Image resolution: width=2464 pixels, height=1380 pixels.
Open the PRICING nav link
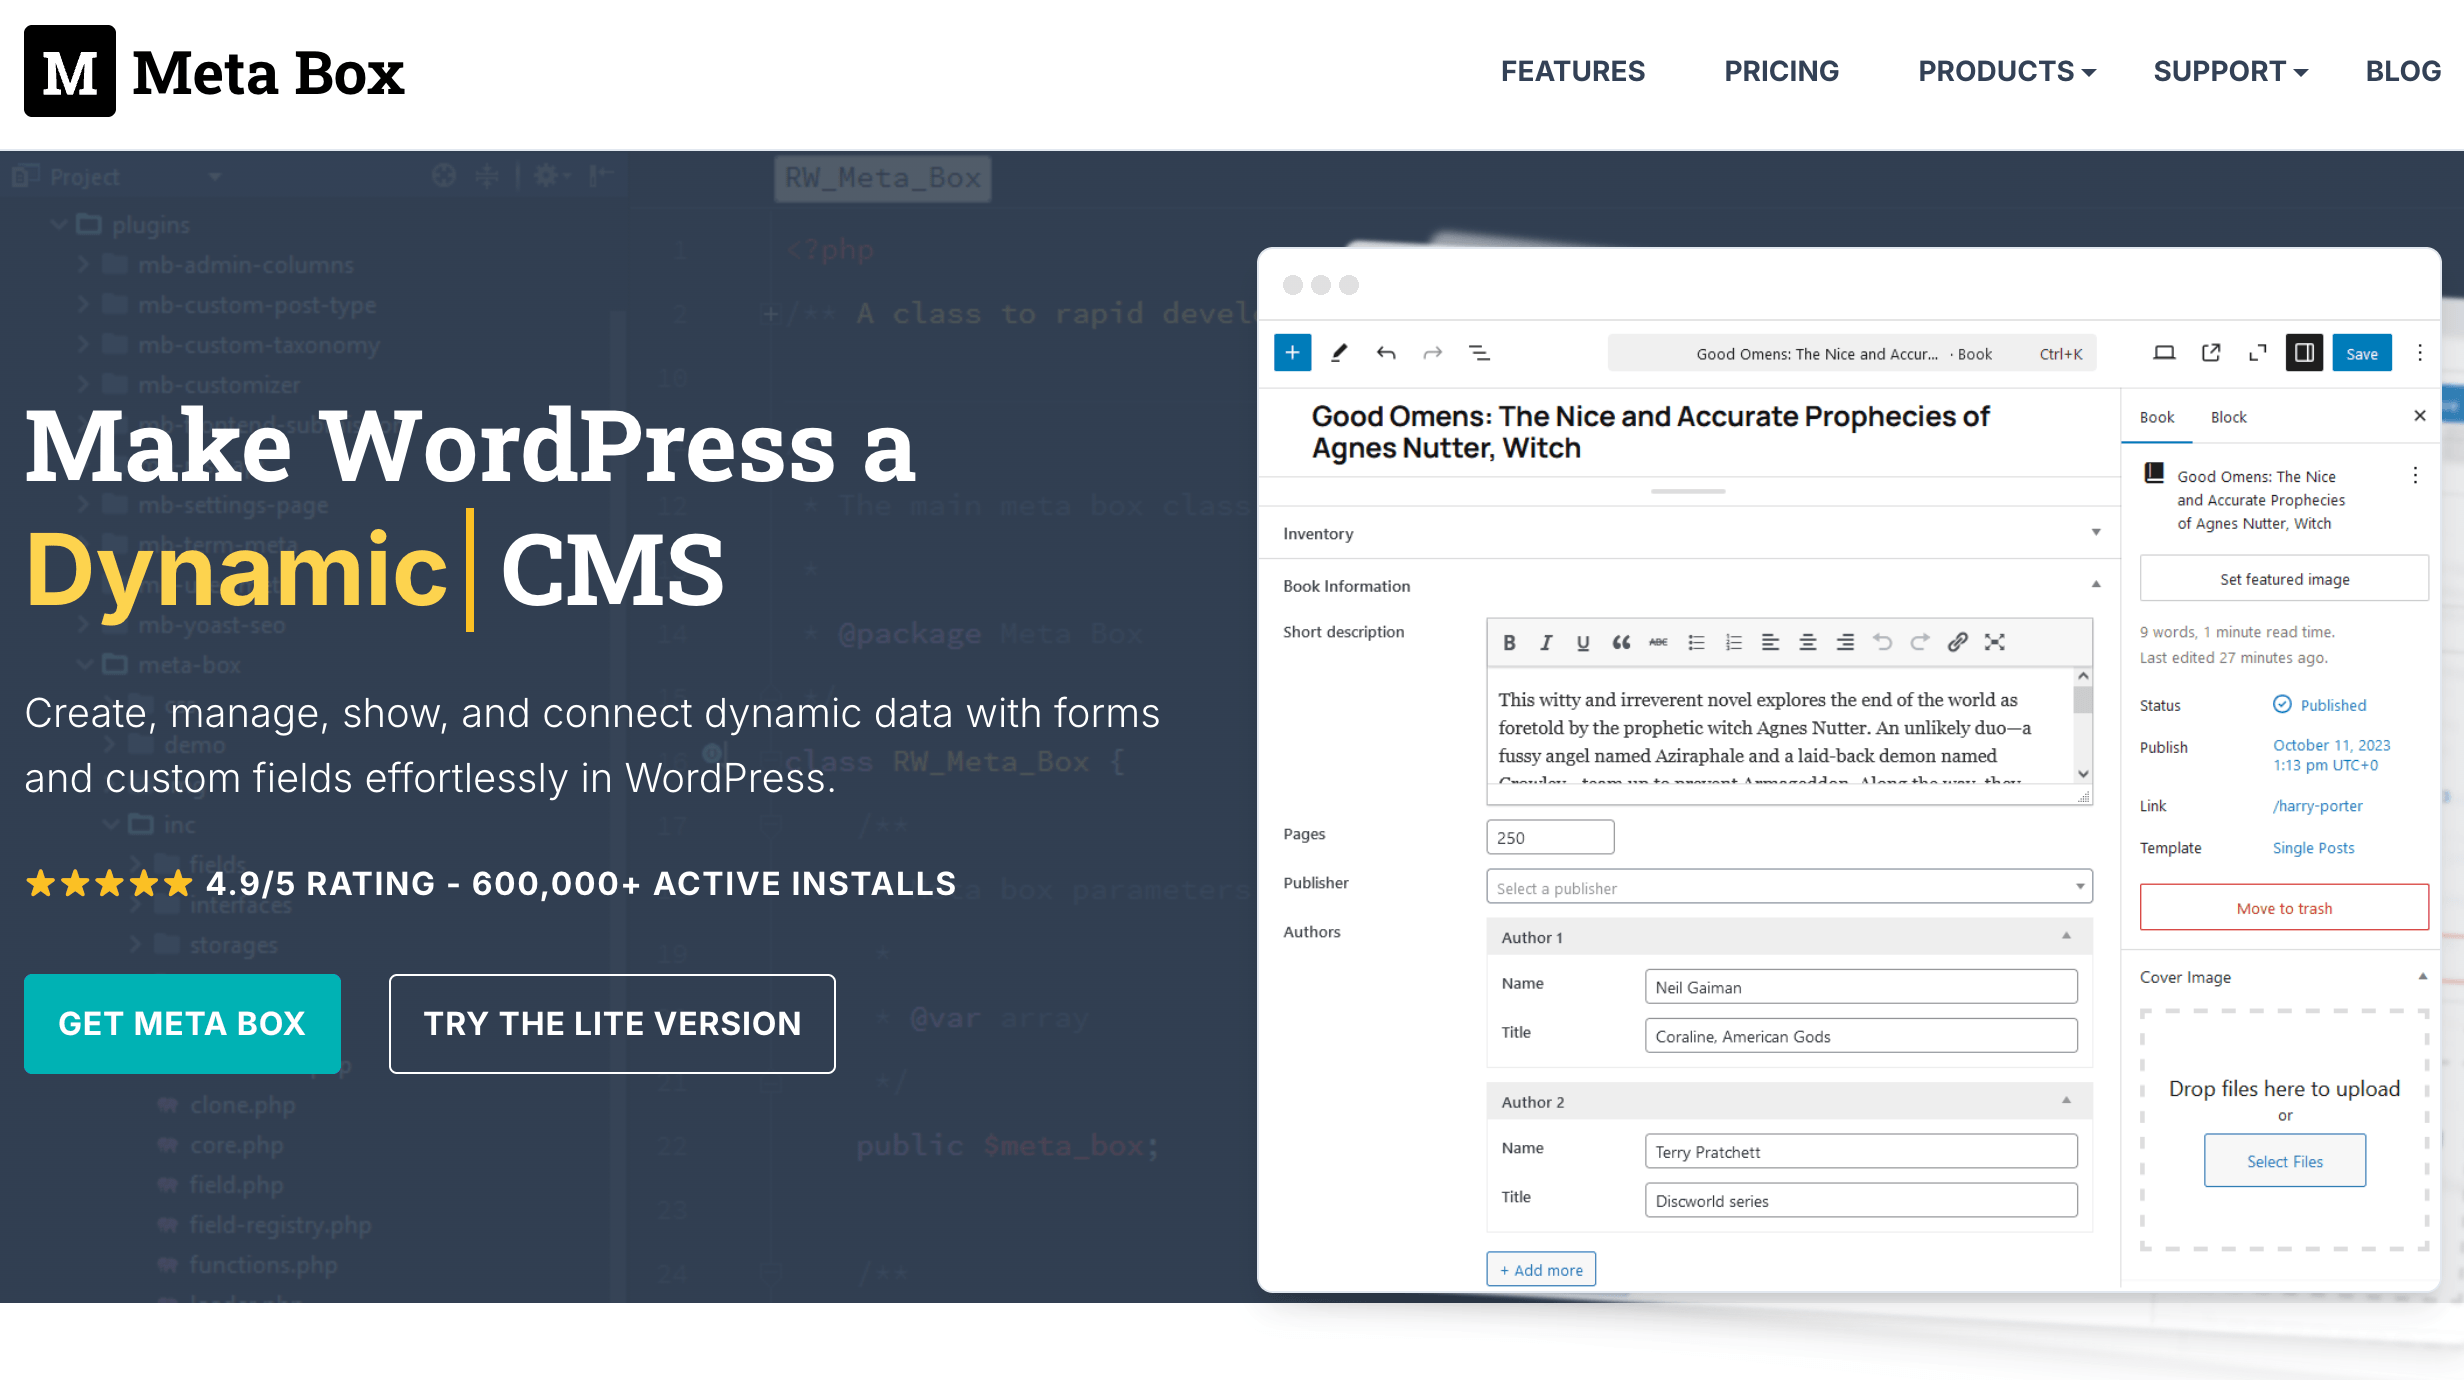click(1781, 71)
